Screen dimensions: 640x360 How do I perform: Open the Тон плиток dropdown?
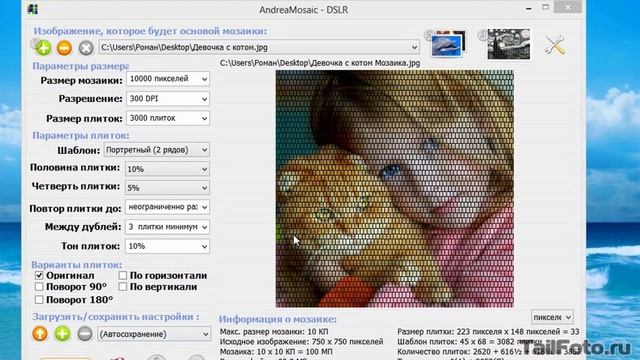[x=167, y=246]
